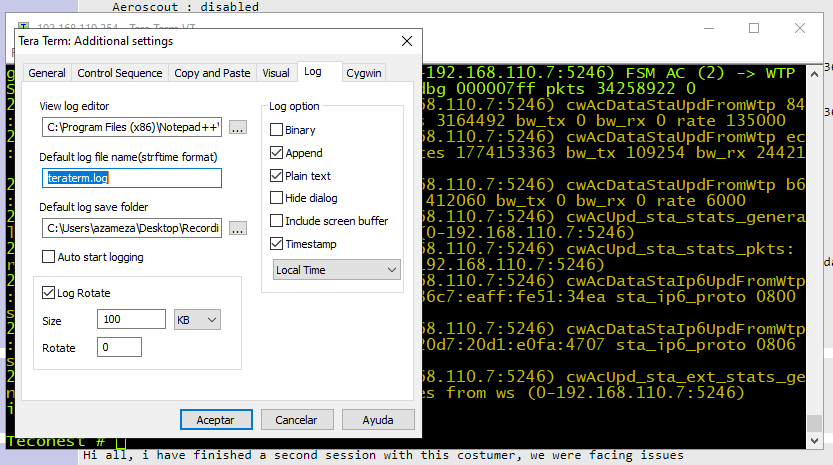Enable the Binary log option
Screen dimensions: 833x465
click(x=276, y=130)
